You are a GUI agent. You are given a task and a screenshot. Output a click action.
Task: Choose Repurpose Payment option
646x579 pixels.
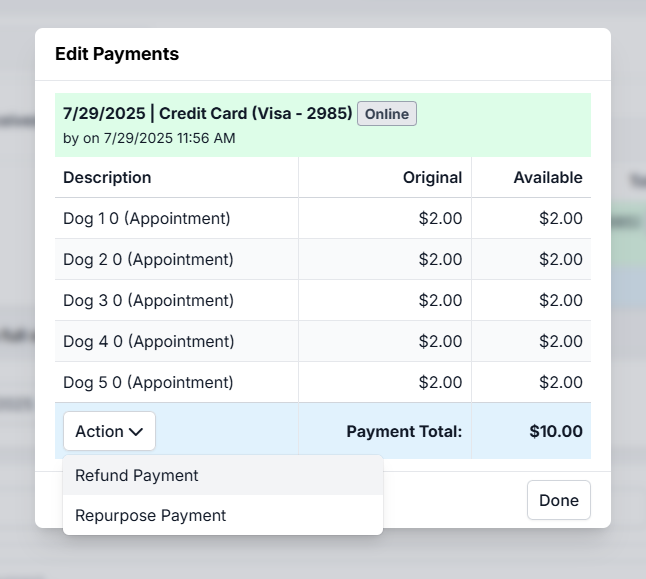(150, 516)
